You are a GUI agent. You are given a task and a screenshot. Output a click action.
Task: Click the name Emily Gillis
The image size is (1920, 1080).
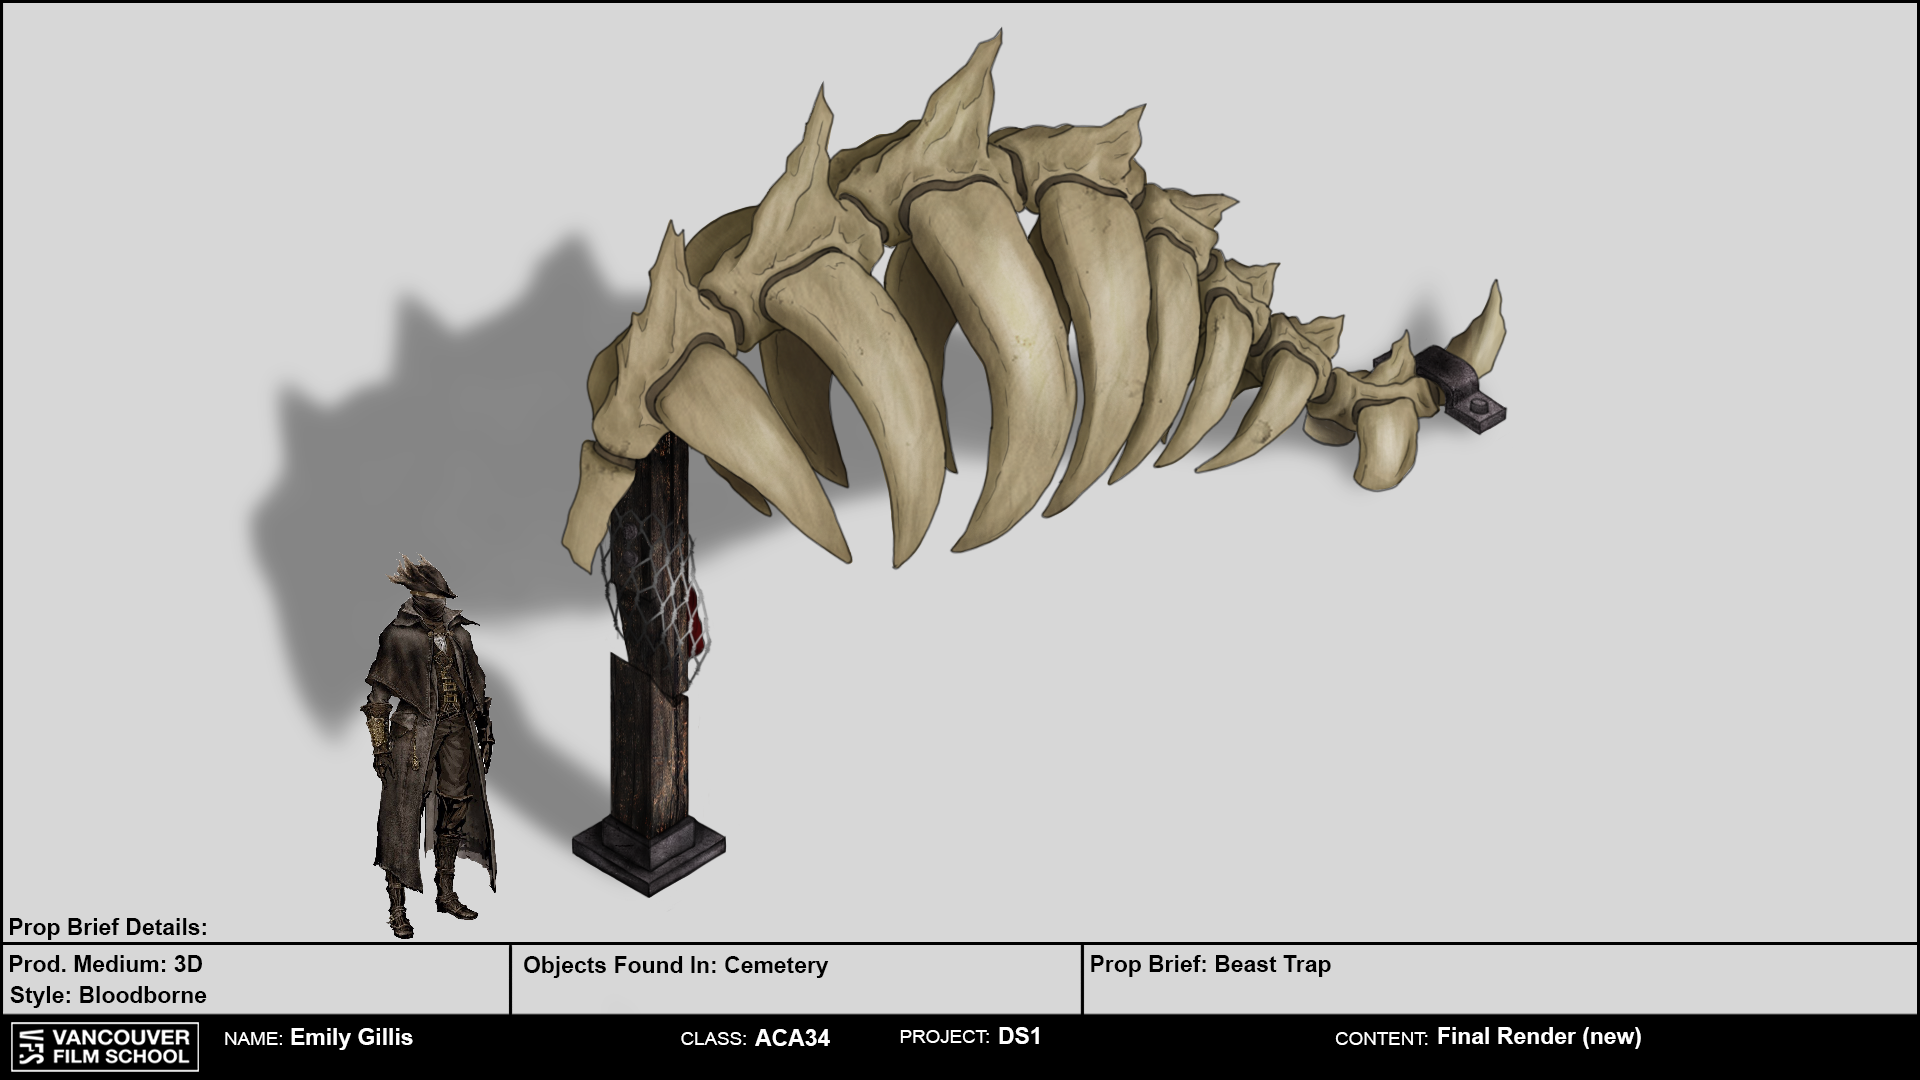point(351,1037)
